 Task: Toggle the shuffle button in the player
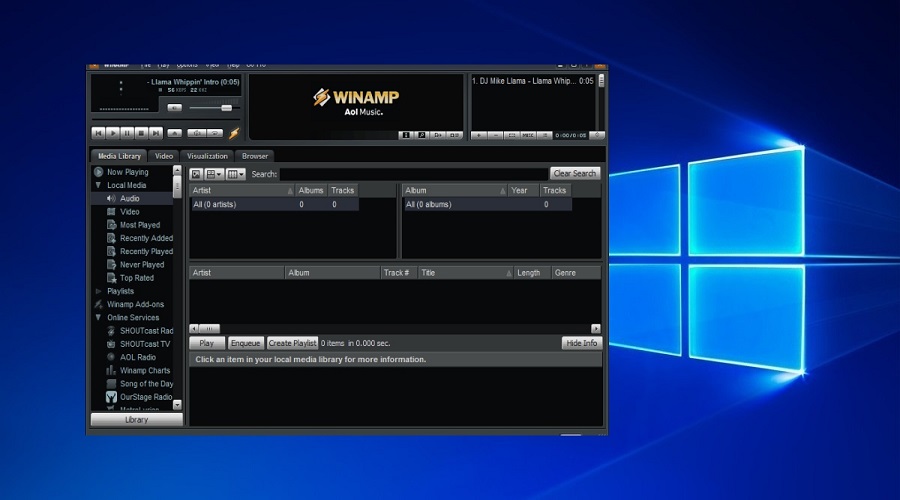pyautogui.click(x=196, y=133)
